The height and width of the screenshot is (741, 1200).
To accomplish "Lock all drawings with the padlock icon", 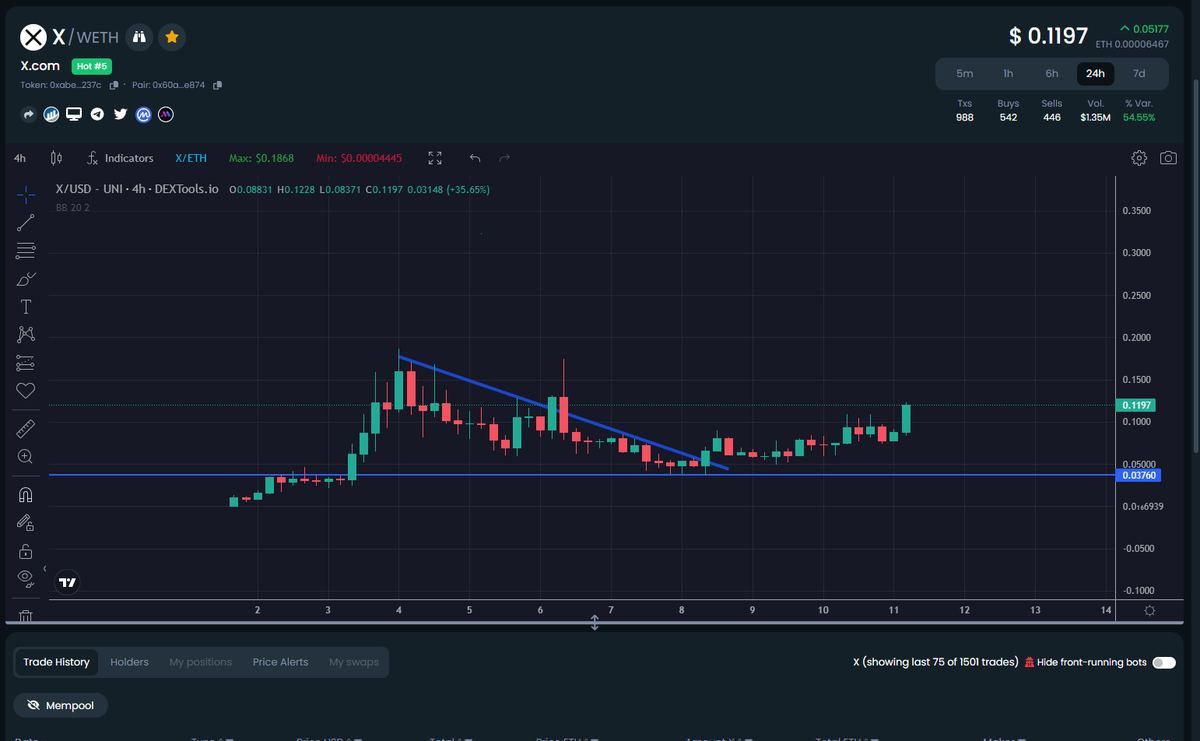I will pyautogui.click(x=25, y=550).
